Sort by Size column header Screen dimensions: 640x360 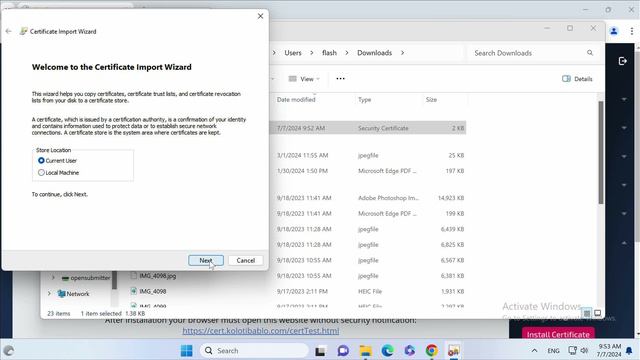(x=431, y=100)
